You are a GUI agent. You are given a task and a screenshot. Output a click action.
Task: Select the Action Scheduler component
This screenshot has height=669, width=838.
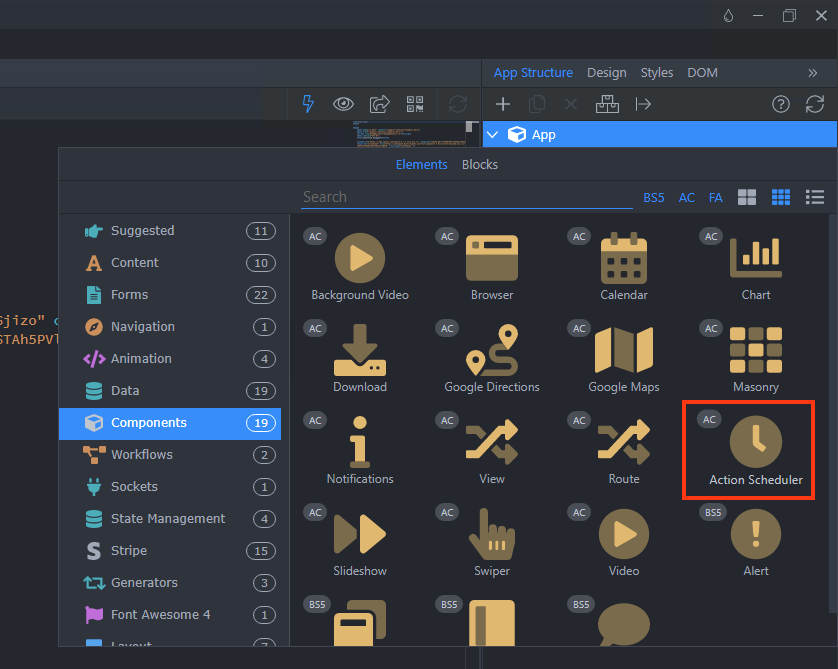pos(749,450)
